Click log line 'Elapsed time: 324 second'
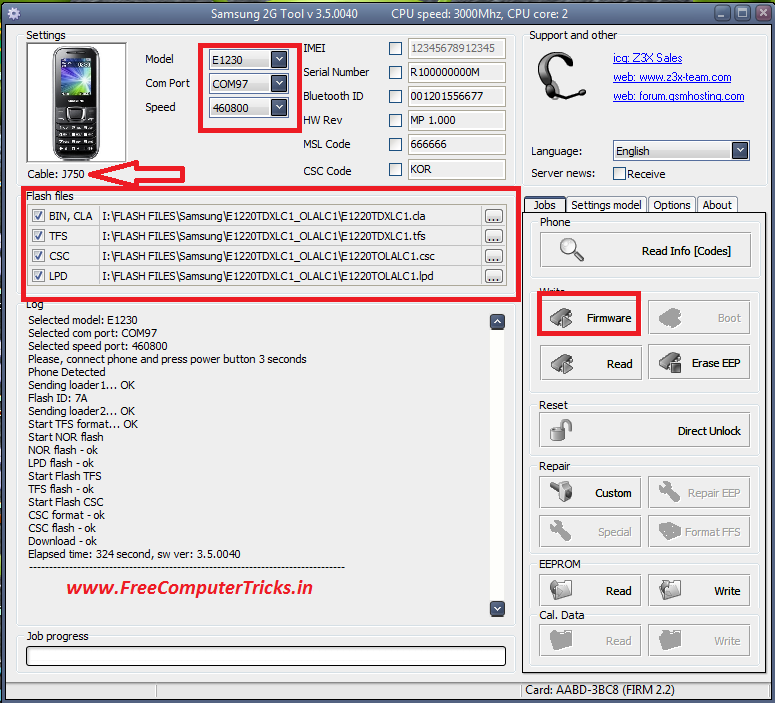 point(134,554)
